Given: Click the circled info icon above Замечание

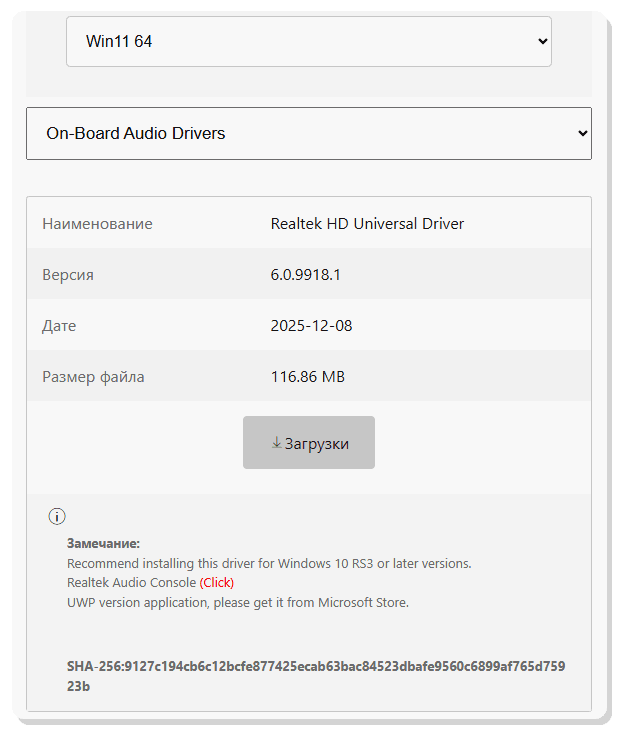Looking at the screenshot, I should coord(57,516).
